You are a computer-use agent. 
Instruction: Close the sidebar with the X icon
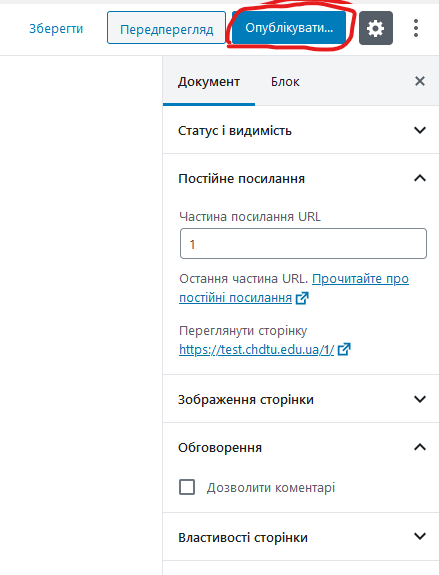pyautogui.click(x=420, y=81)
